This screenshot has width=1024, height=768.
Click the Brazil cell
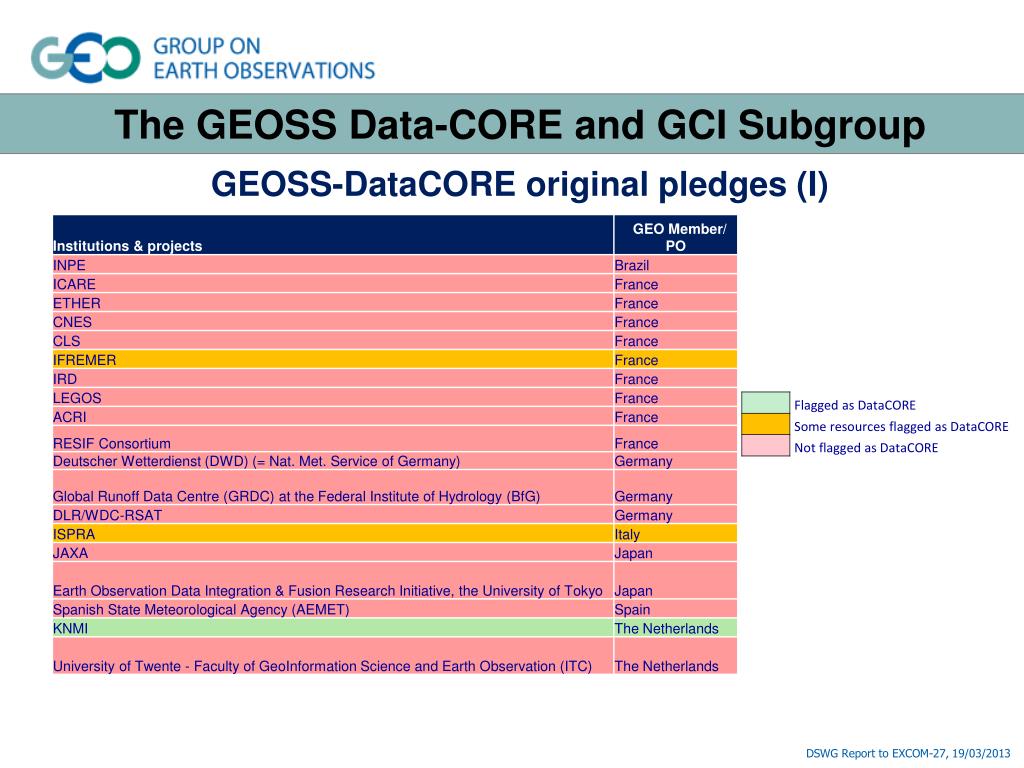675,264
